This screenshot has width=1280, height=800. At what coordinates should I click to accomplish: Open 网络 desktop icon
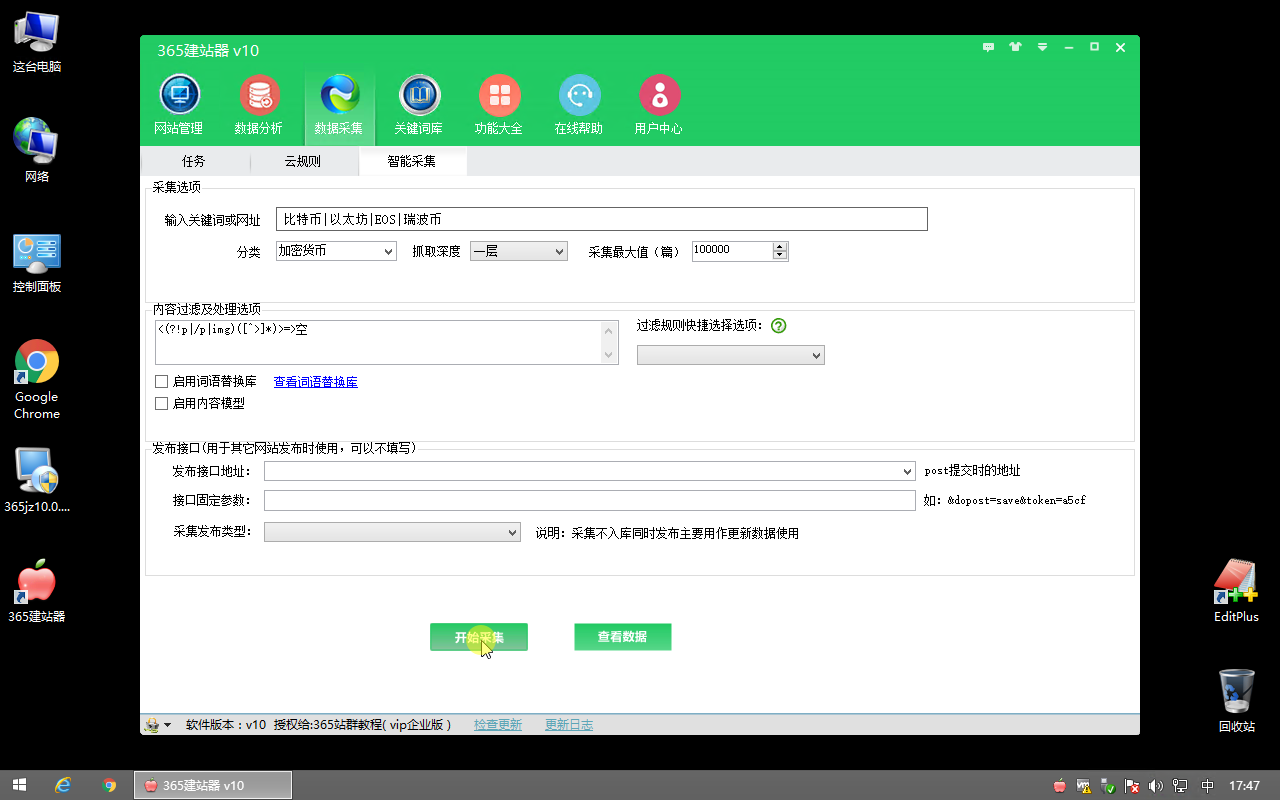click(x=37, y=150)
